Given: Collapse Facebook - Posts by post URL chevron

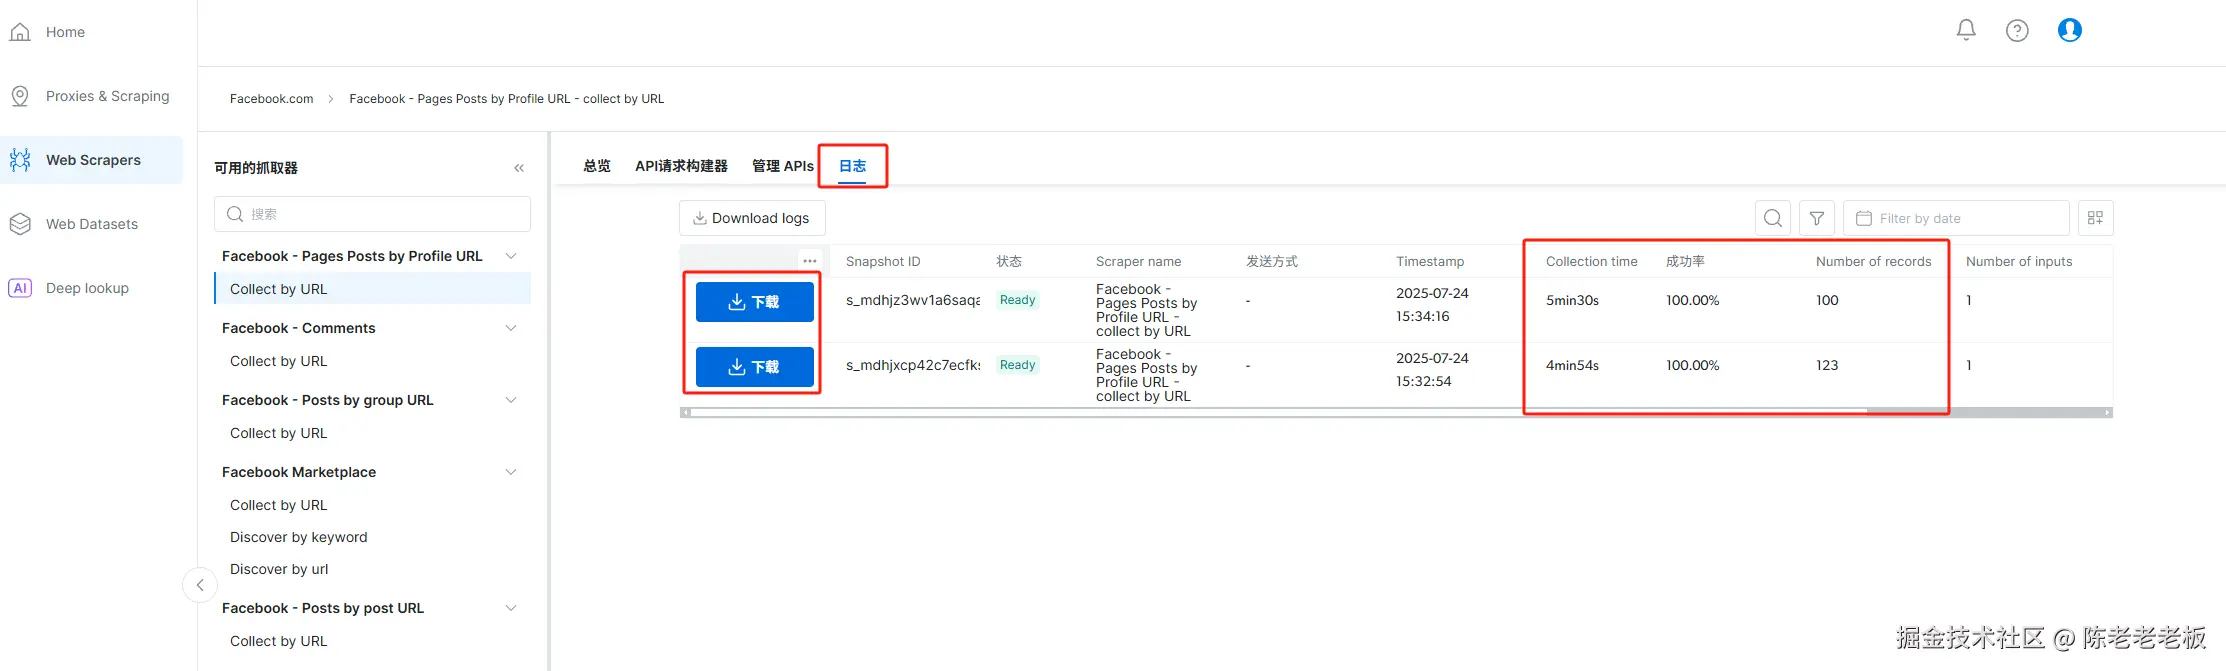Looking at the screenshot, I should [511, 608].
